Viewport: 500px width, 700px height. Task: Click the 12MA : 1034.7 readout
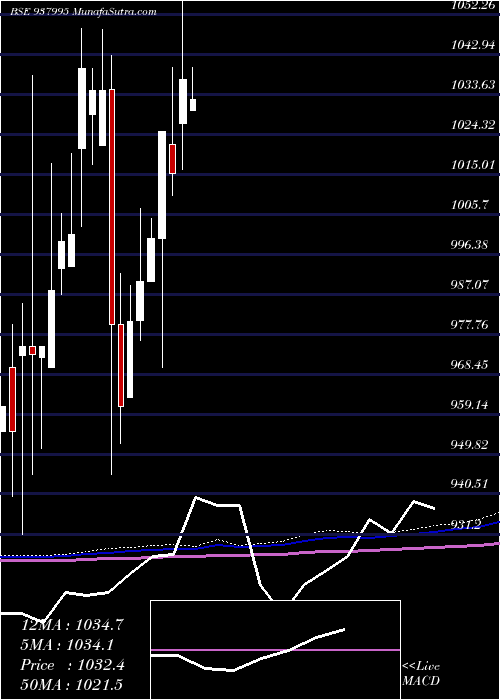tap(73, 624)
